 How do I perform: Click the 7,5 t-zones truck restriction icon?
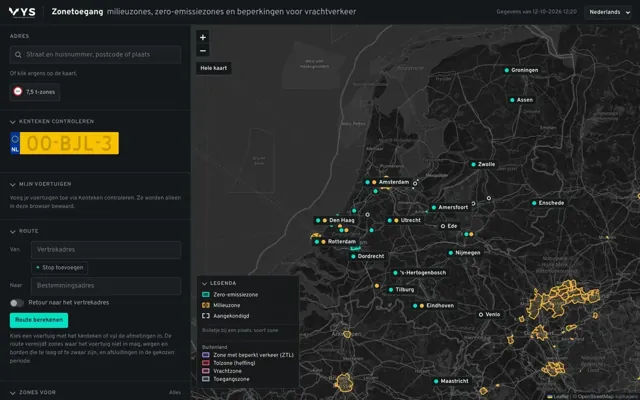(18, 91)
